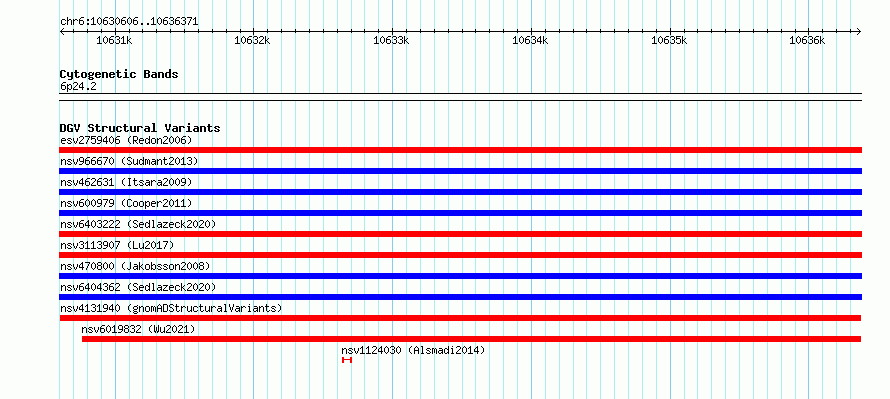Viewport: 890px width, 399px height.
Task: Click the 10633k ruler tick label
Action: [391, 40]
